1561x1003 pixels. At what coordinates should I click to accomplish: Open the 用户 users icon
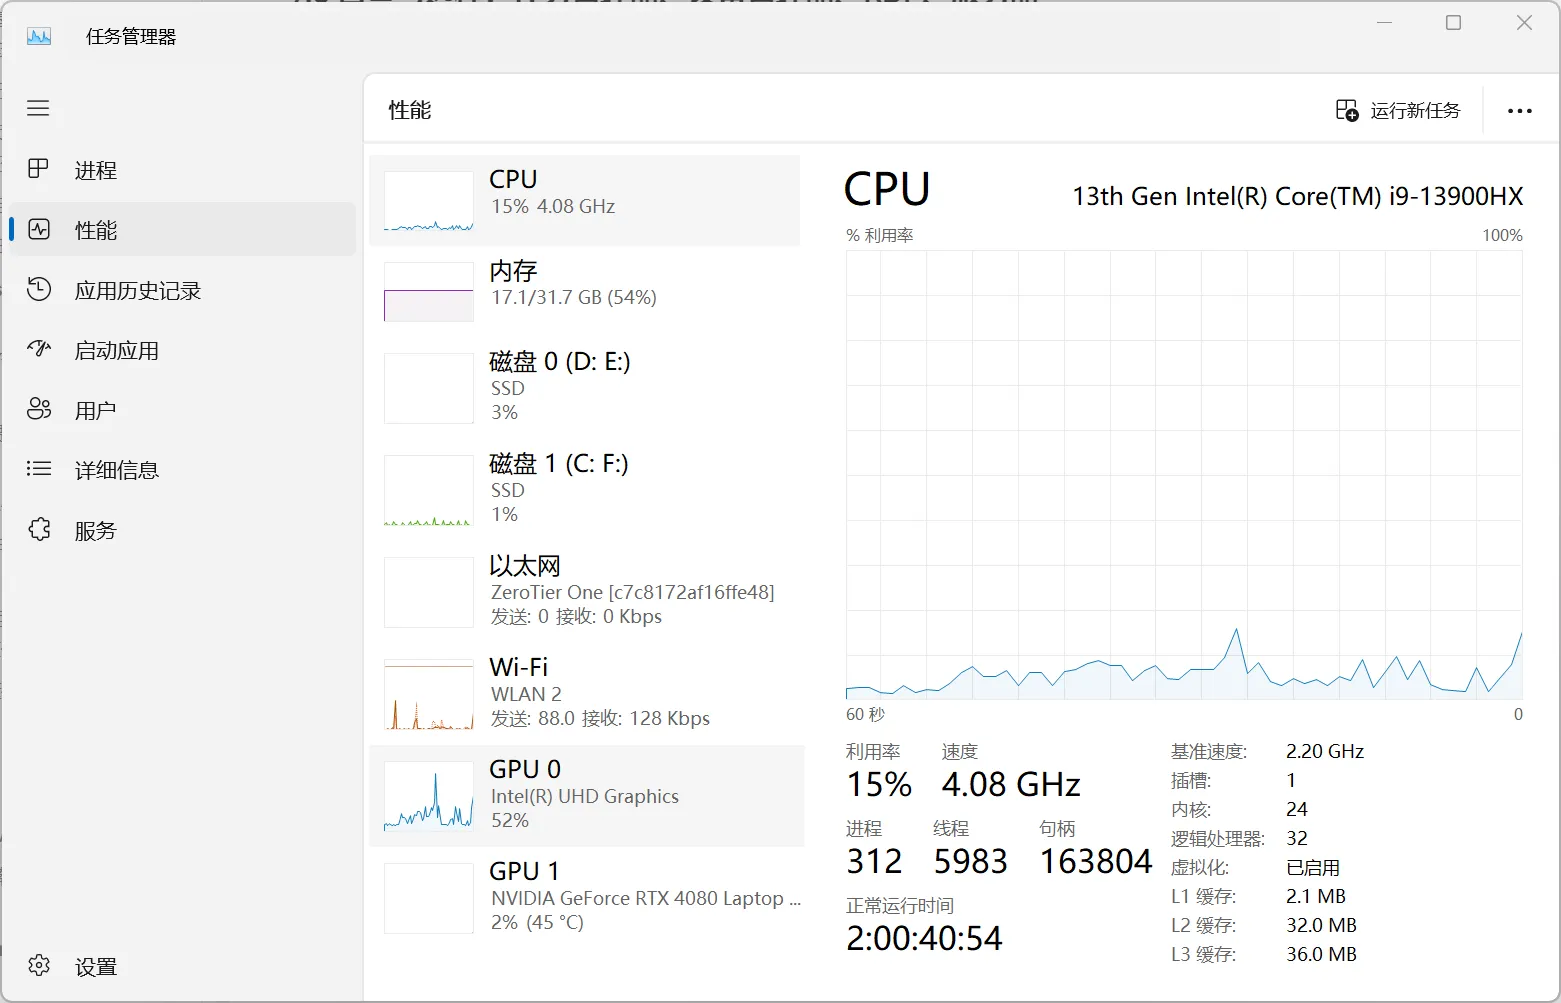click(39, 409)
